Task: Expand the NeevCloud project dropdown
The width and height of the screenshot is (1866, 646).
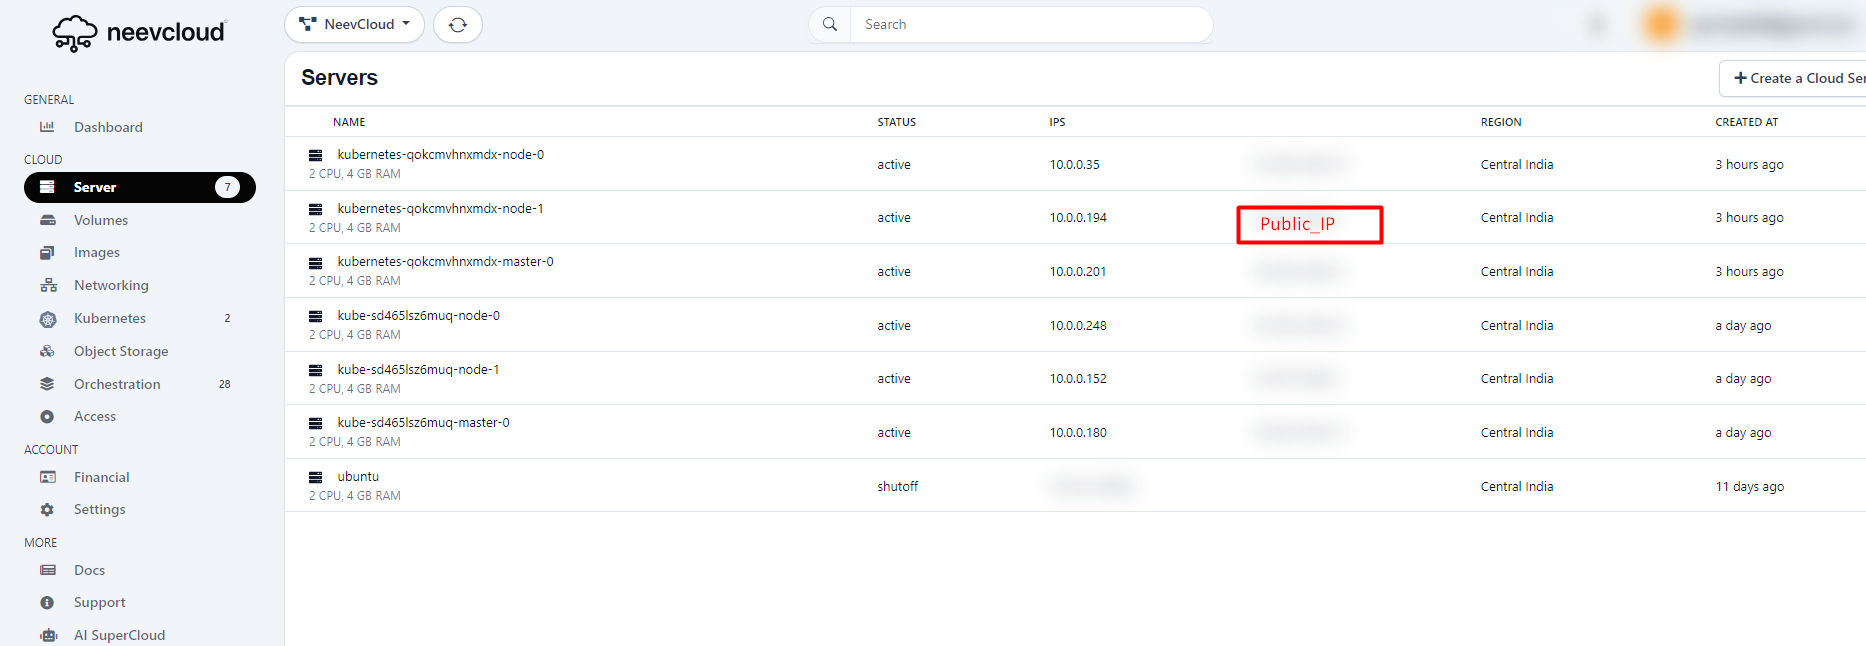Action: (355, 25)
